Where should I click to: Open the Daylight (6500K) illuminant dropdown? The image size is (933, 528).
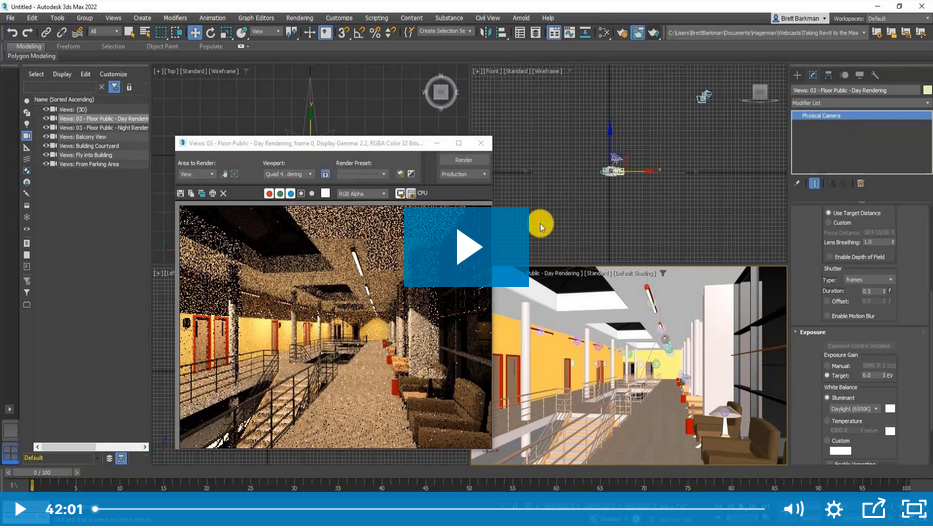(x=854, y=409)
